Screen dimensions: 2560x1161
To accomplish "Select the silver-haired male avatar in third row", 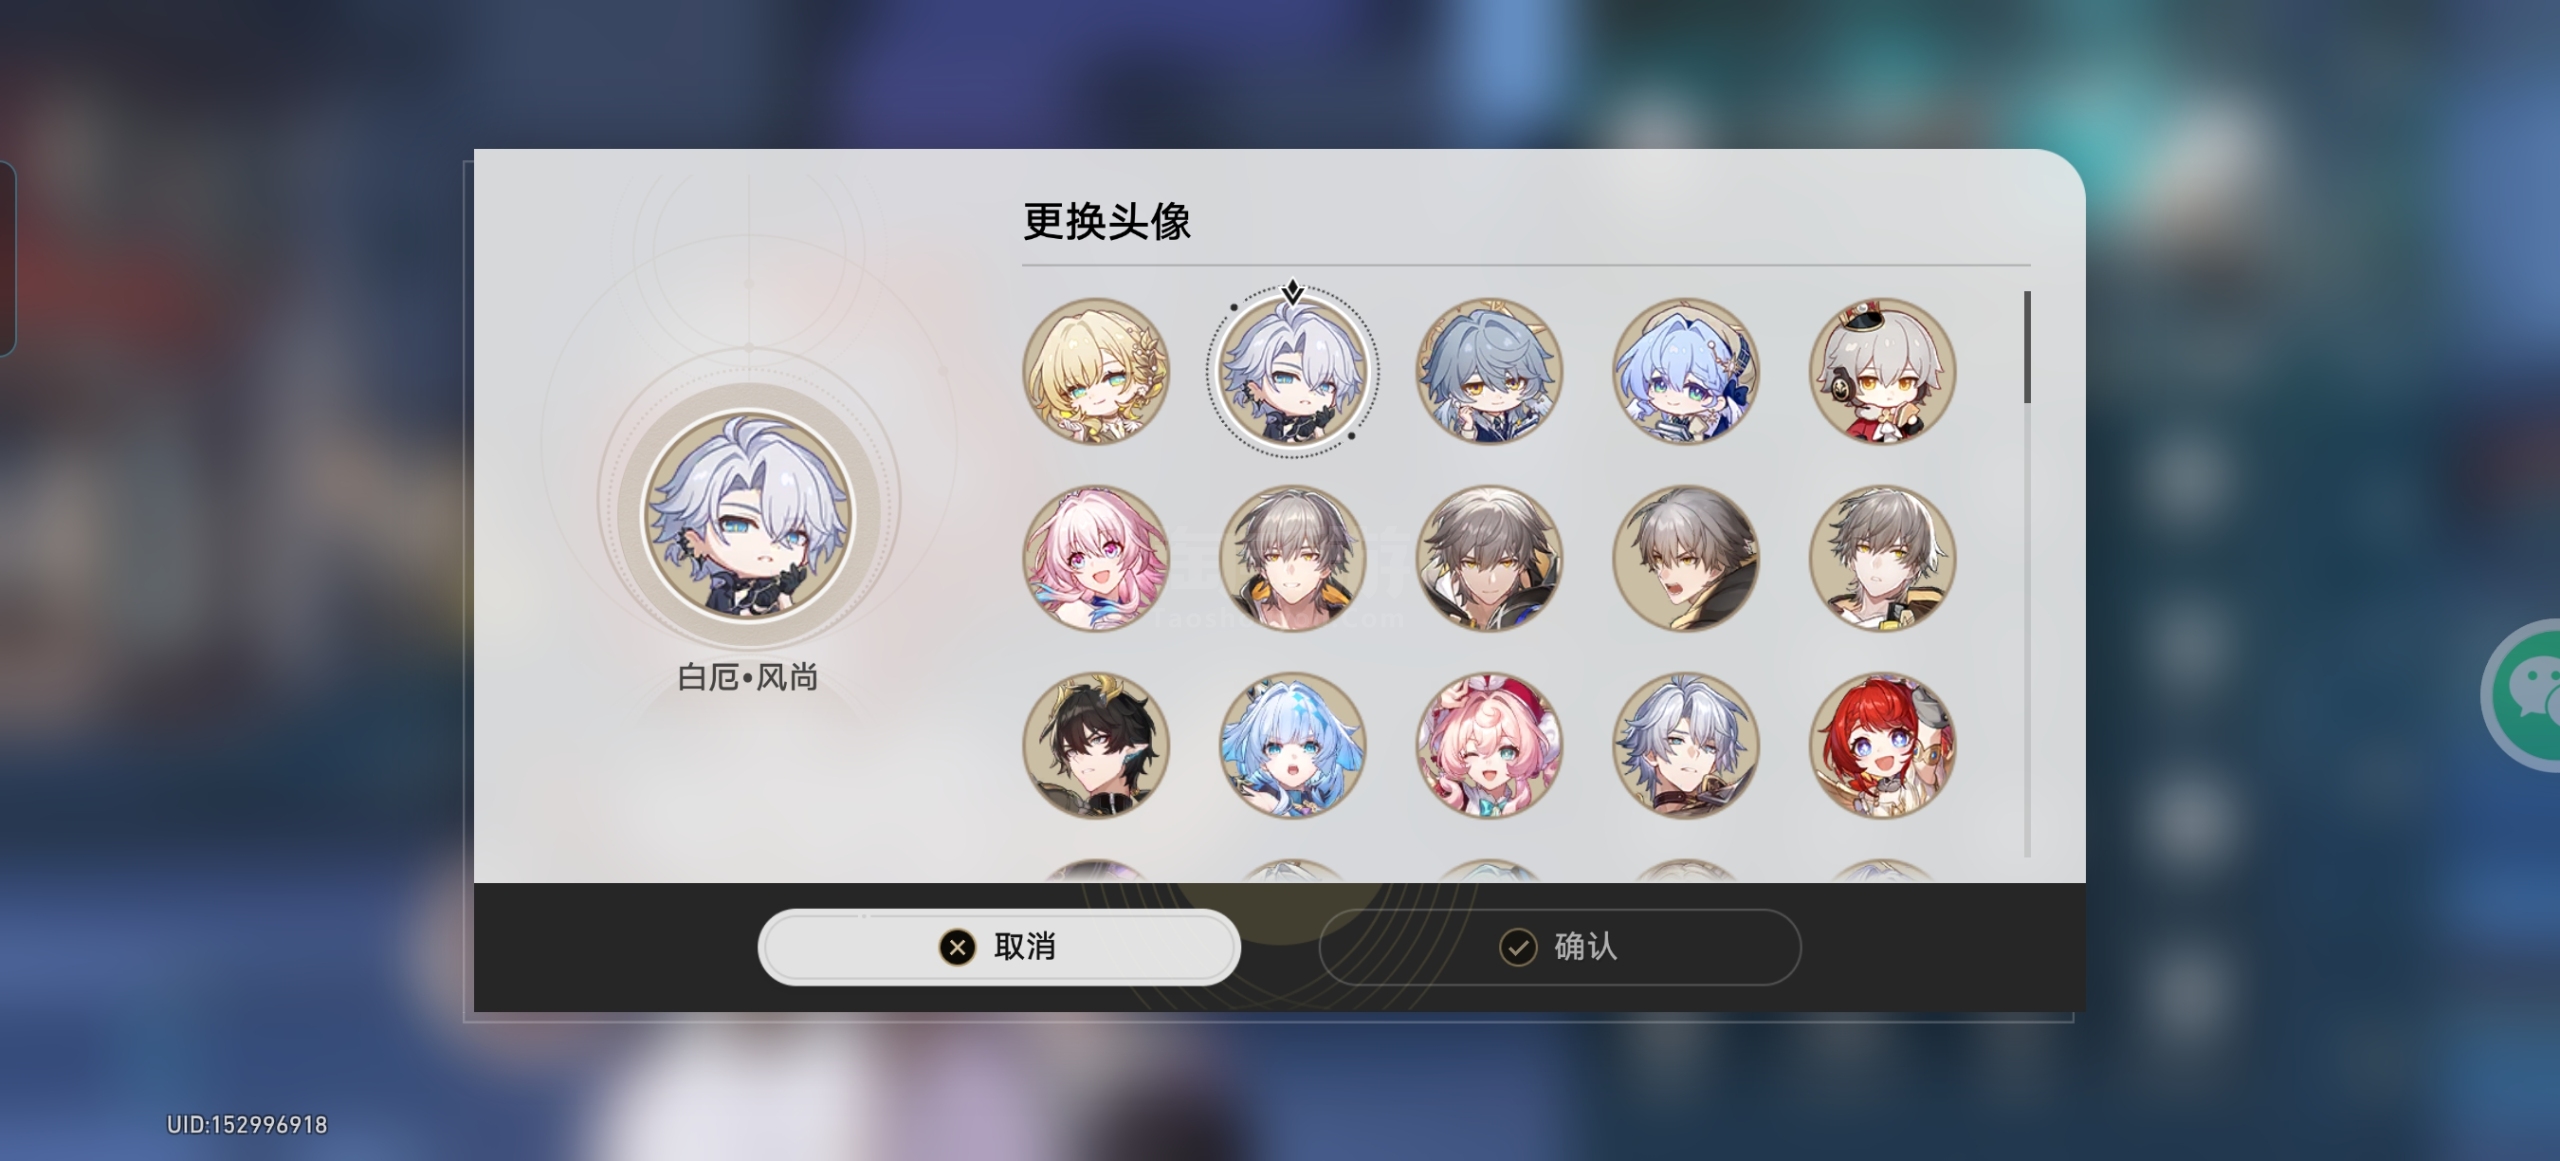I will click(x=1686, y=745).
